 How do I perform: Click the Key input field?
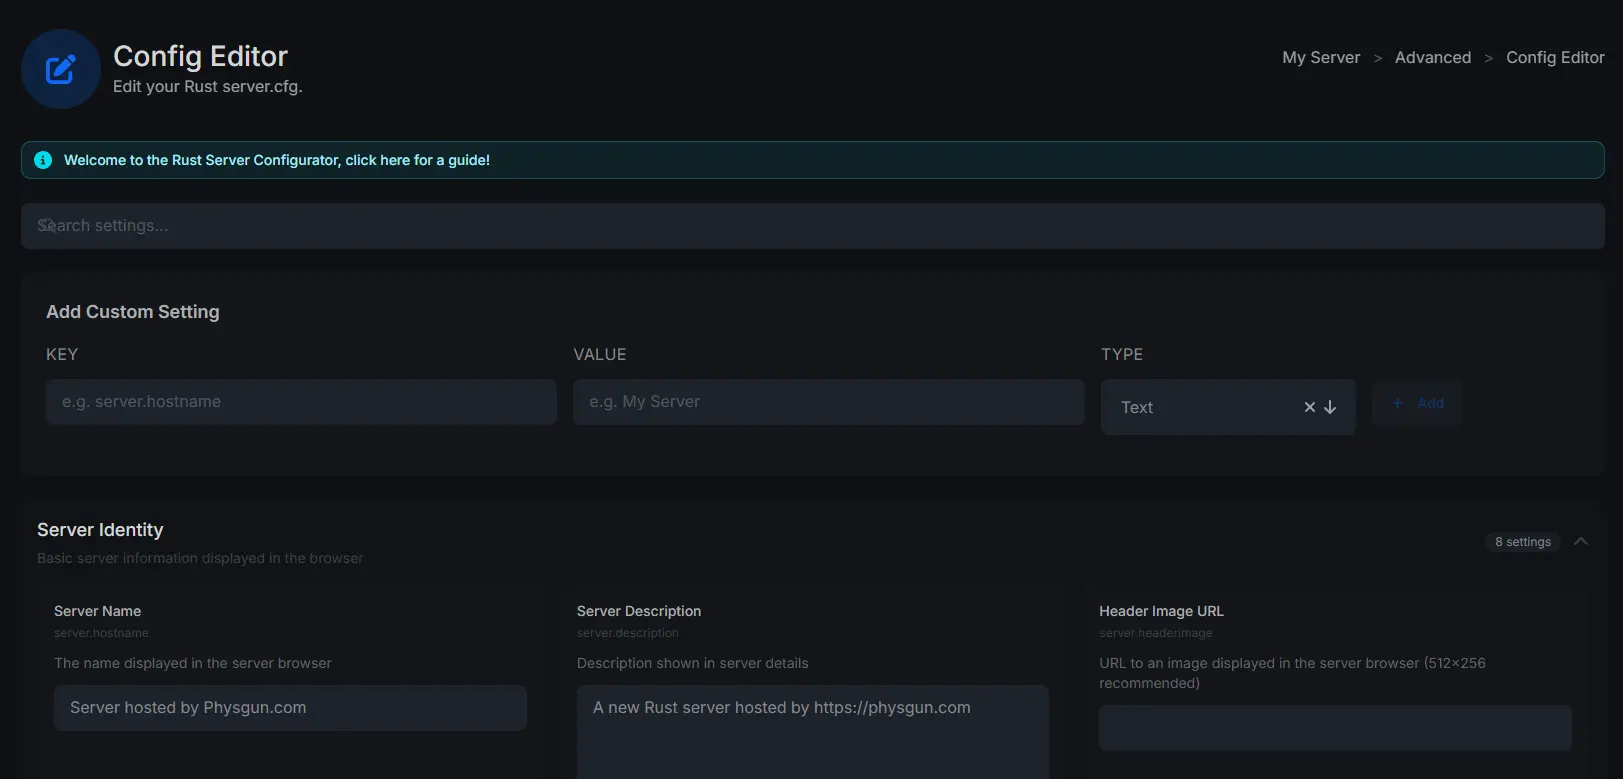click(x=301, y=402)
